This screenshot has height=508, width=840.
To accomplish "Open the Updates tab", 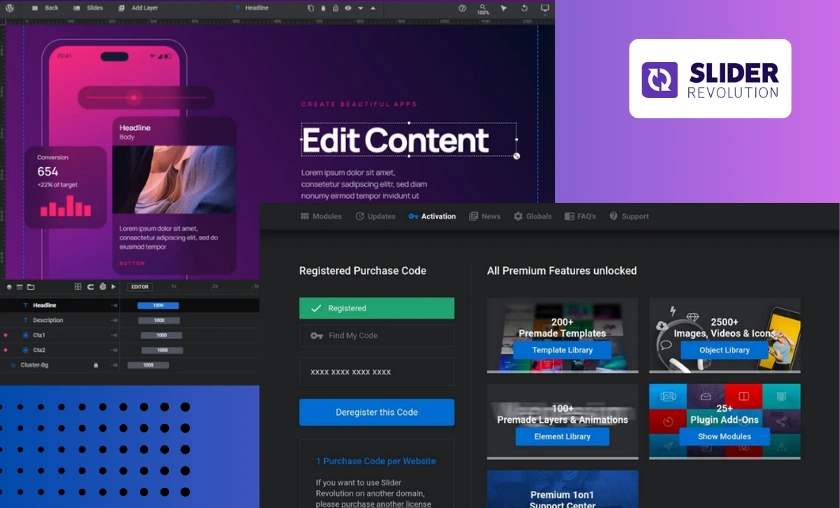I will click(376, 216).
